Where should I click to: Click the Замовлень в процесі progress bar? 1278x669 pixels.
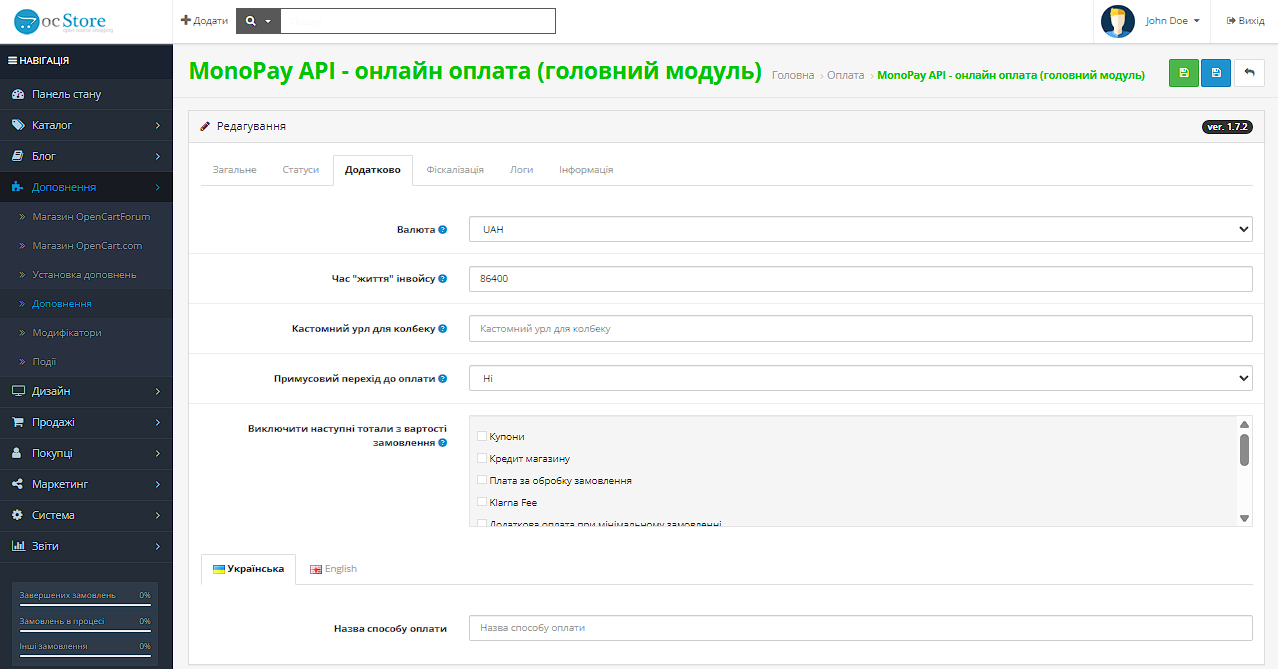[x=85, y=631]
